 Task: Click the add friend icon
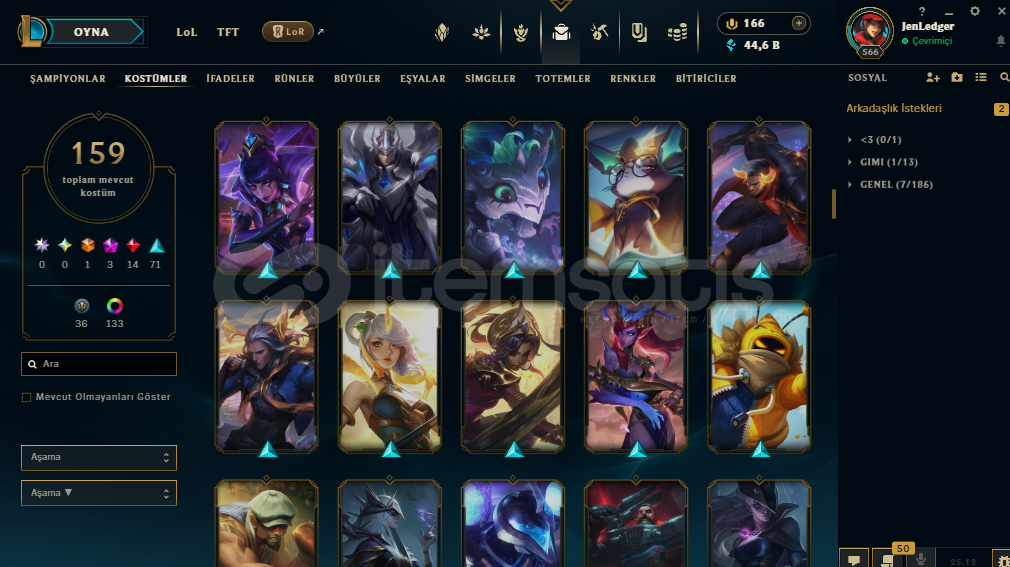point(932,77)
